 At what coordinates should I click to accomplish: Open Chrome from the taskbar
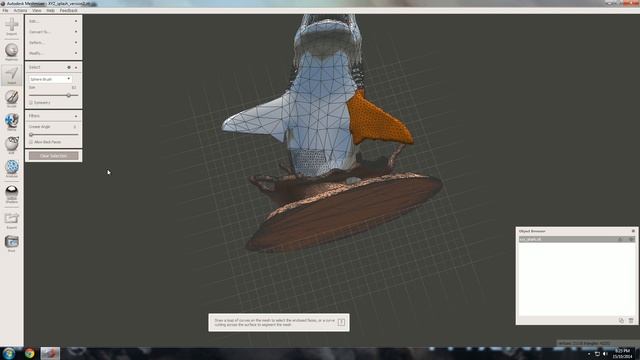(x=29, y=353)
